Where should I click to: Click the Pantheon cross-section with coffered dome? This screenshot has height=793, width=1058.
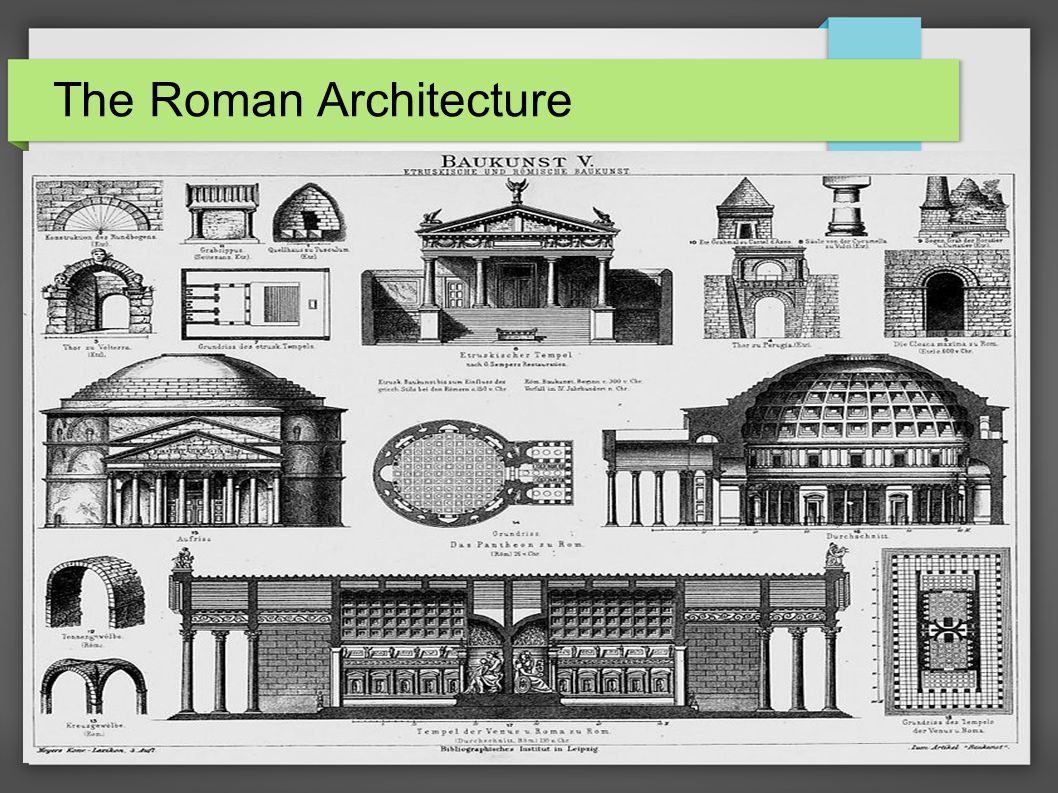click(806, 442)
